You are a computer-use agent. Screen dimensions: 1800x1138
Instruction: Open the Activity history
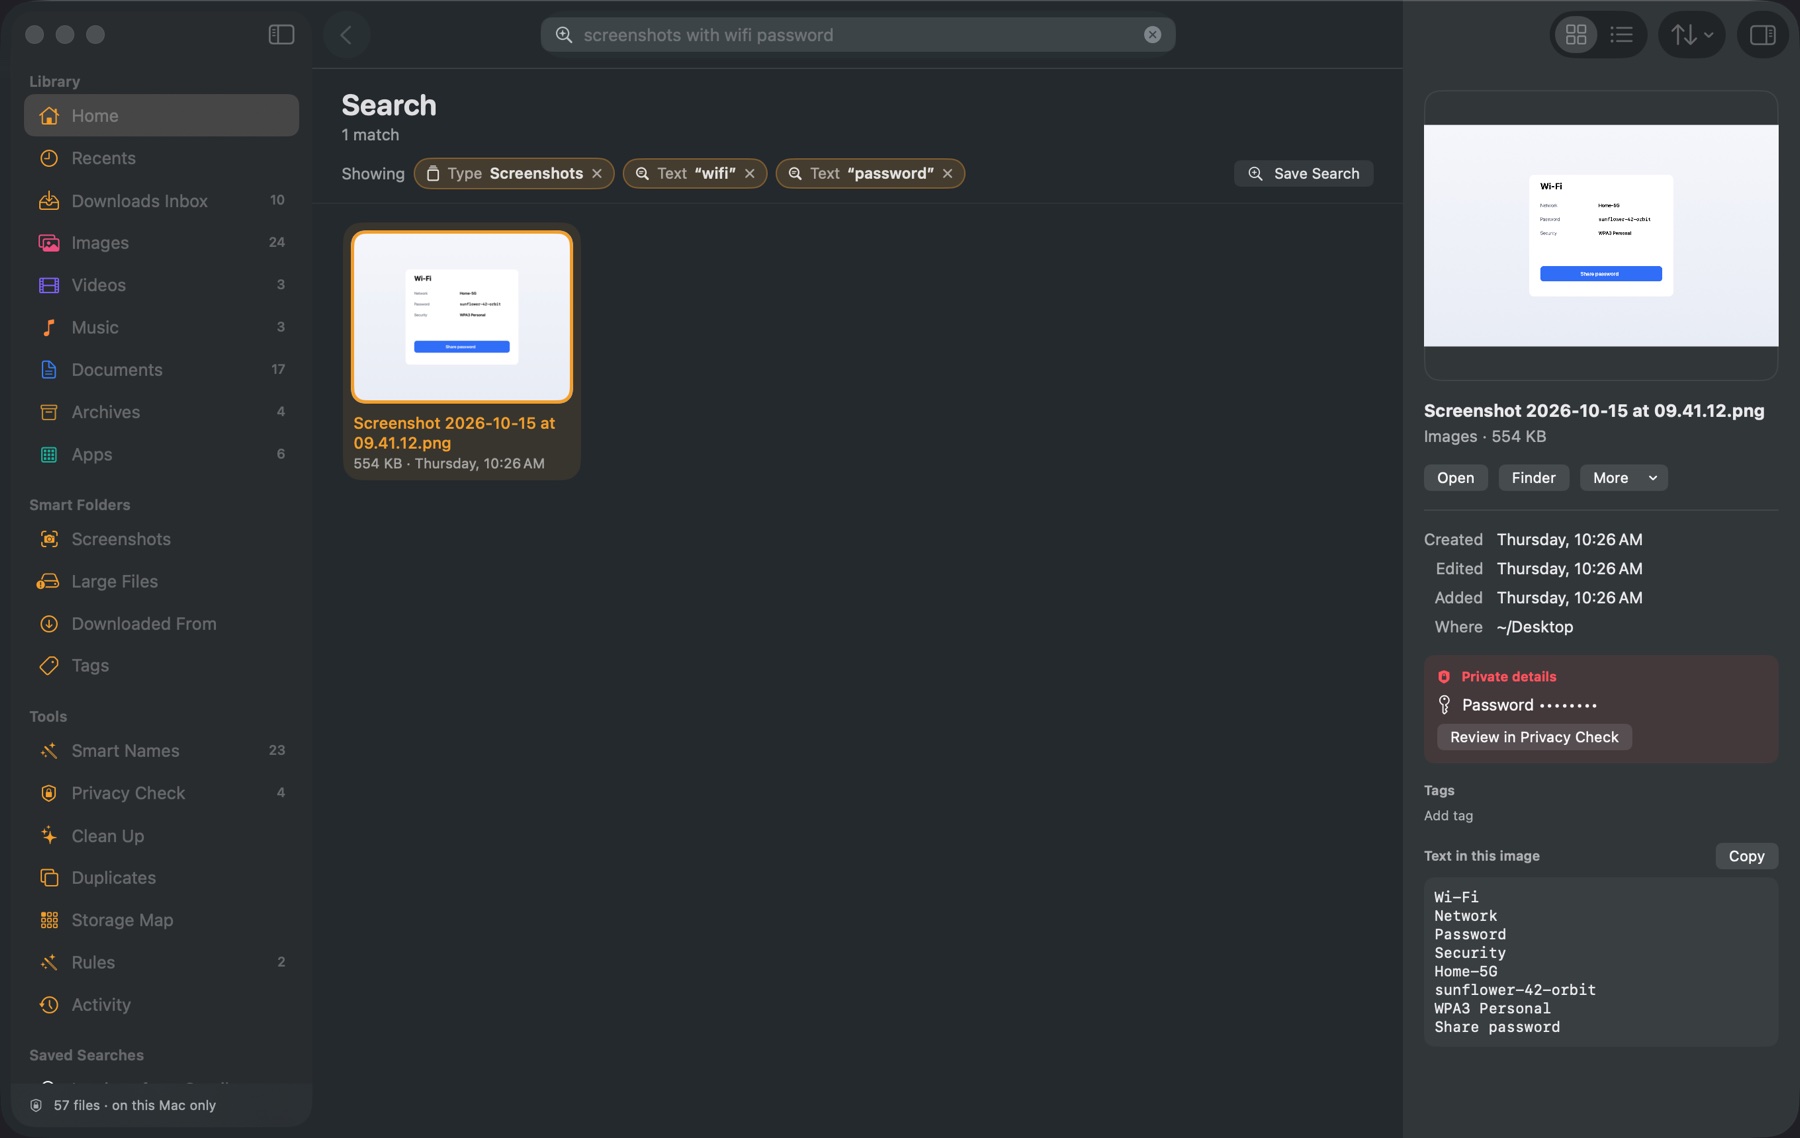coord(162,1005)
